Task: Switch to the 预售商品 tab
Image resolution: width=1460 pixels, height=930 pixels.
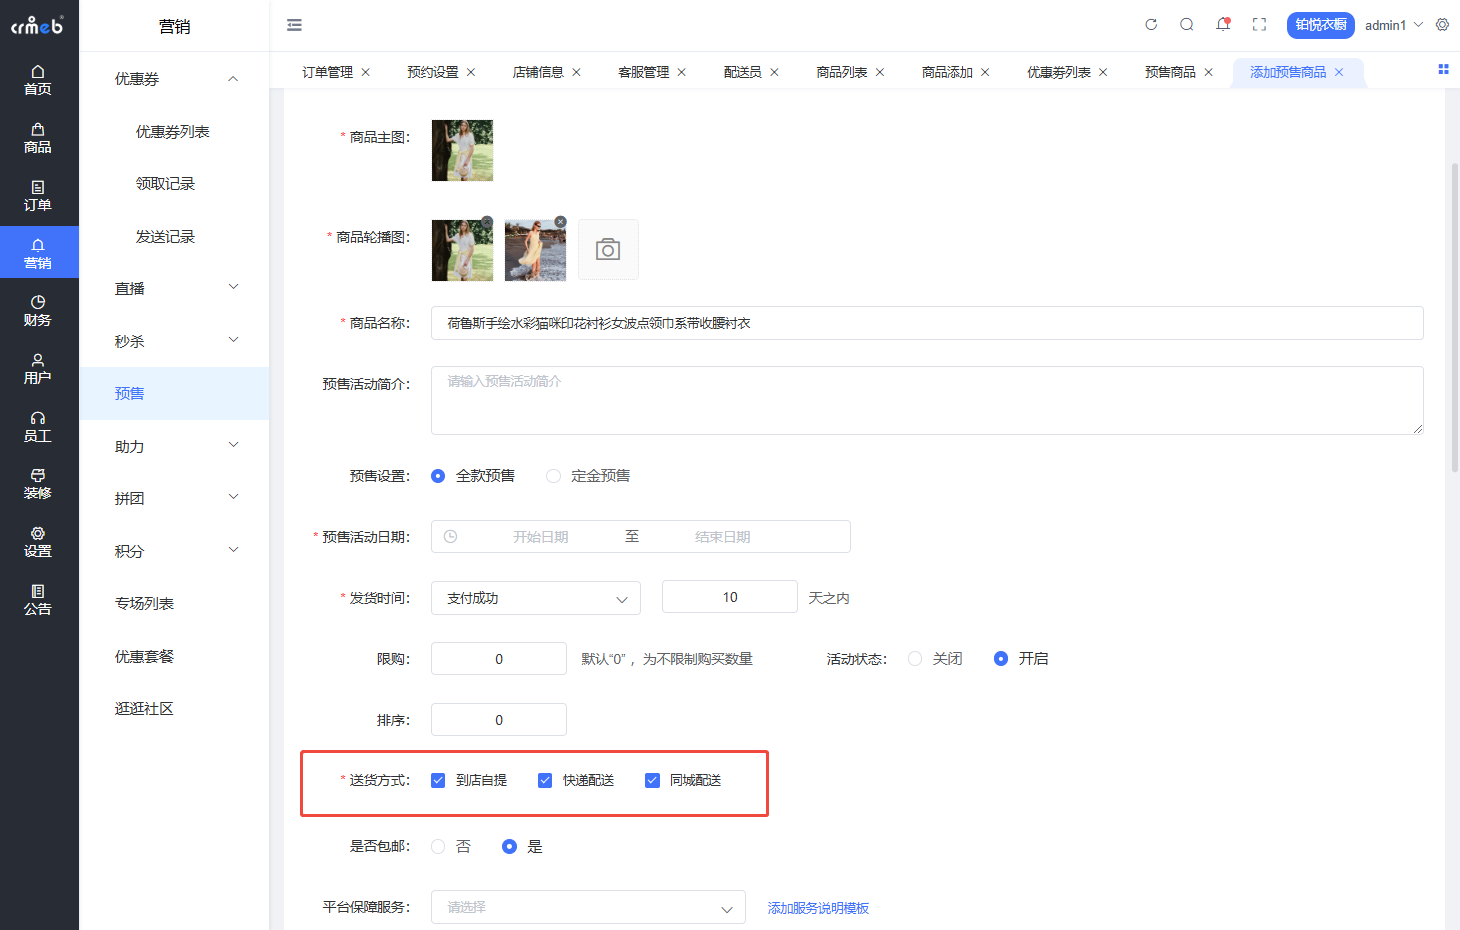Action: click(x=1170, y=72)
